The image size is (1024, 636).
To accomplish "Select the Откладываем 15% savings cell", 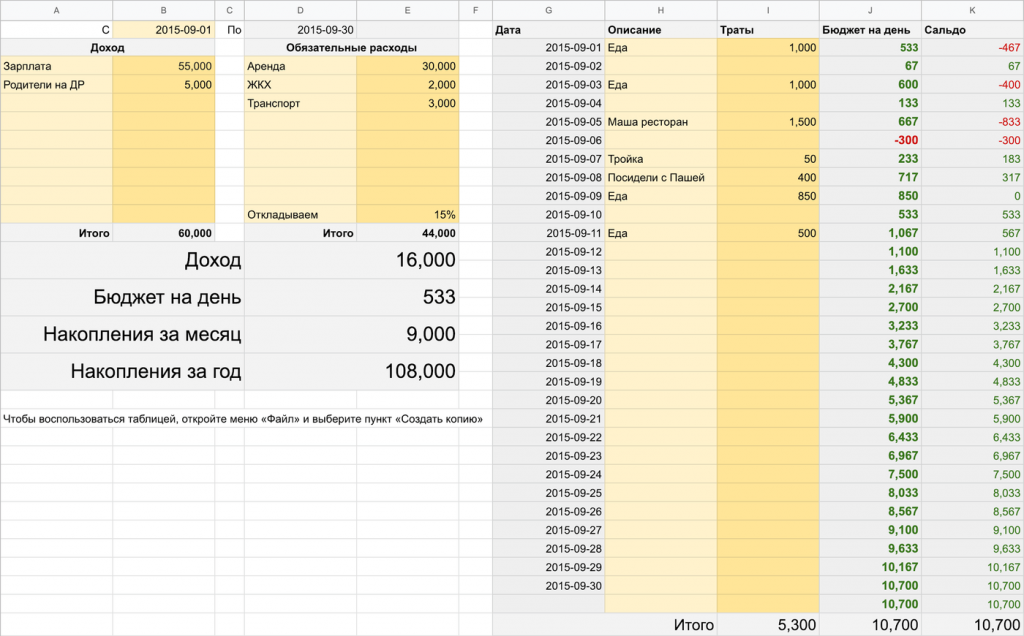I will [407, 214].
